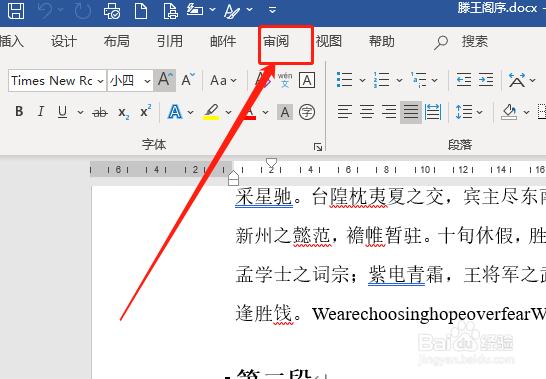Open the 视图 tab
Viewport: 546px width, 379px height.
pyautogui.click(x=329, y=41)
